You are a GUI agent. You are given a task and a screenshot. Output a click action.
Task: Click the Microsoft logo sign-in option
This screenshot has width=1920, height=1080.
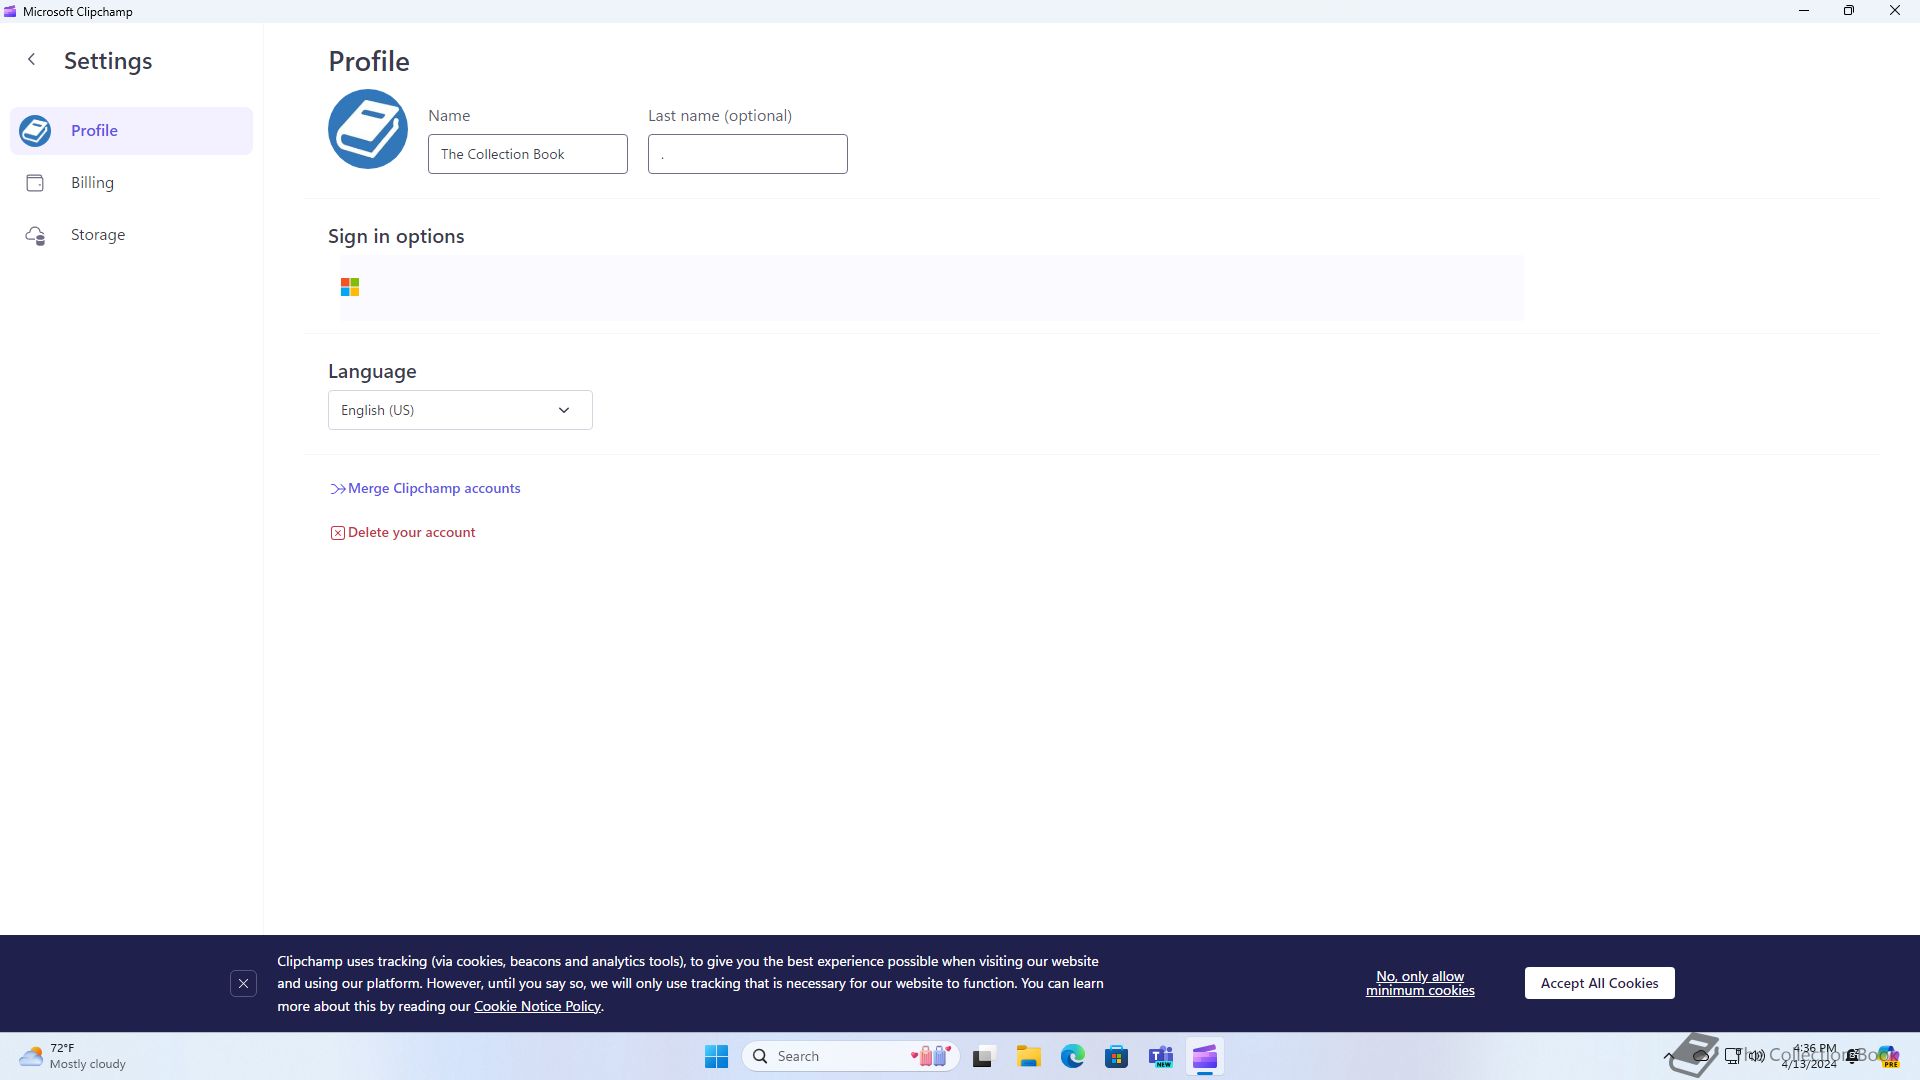coord(350,287)
